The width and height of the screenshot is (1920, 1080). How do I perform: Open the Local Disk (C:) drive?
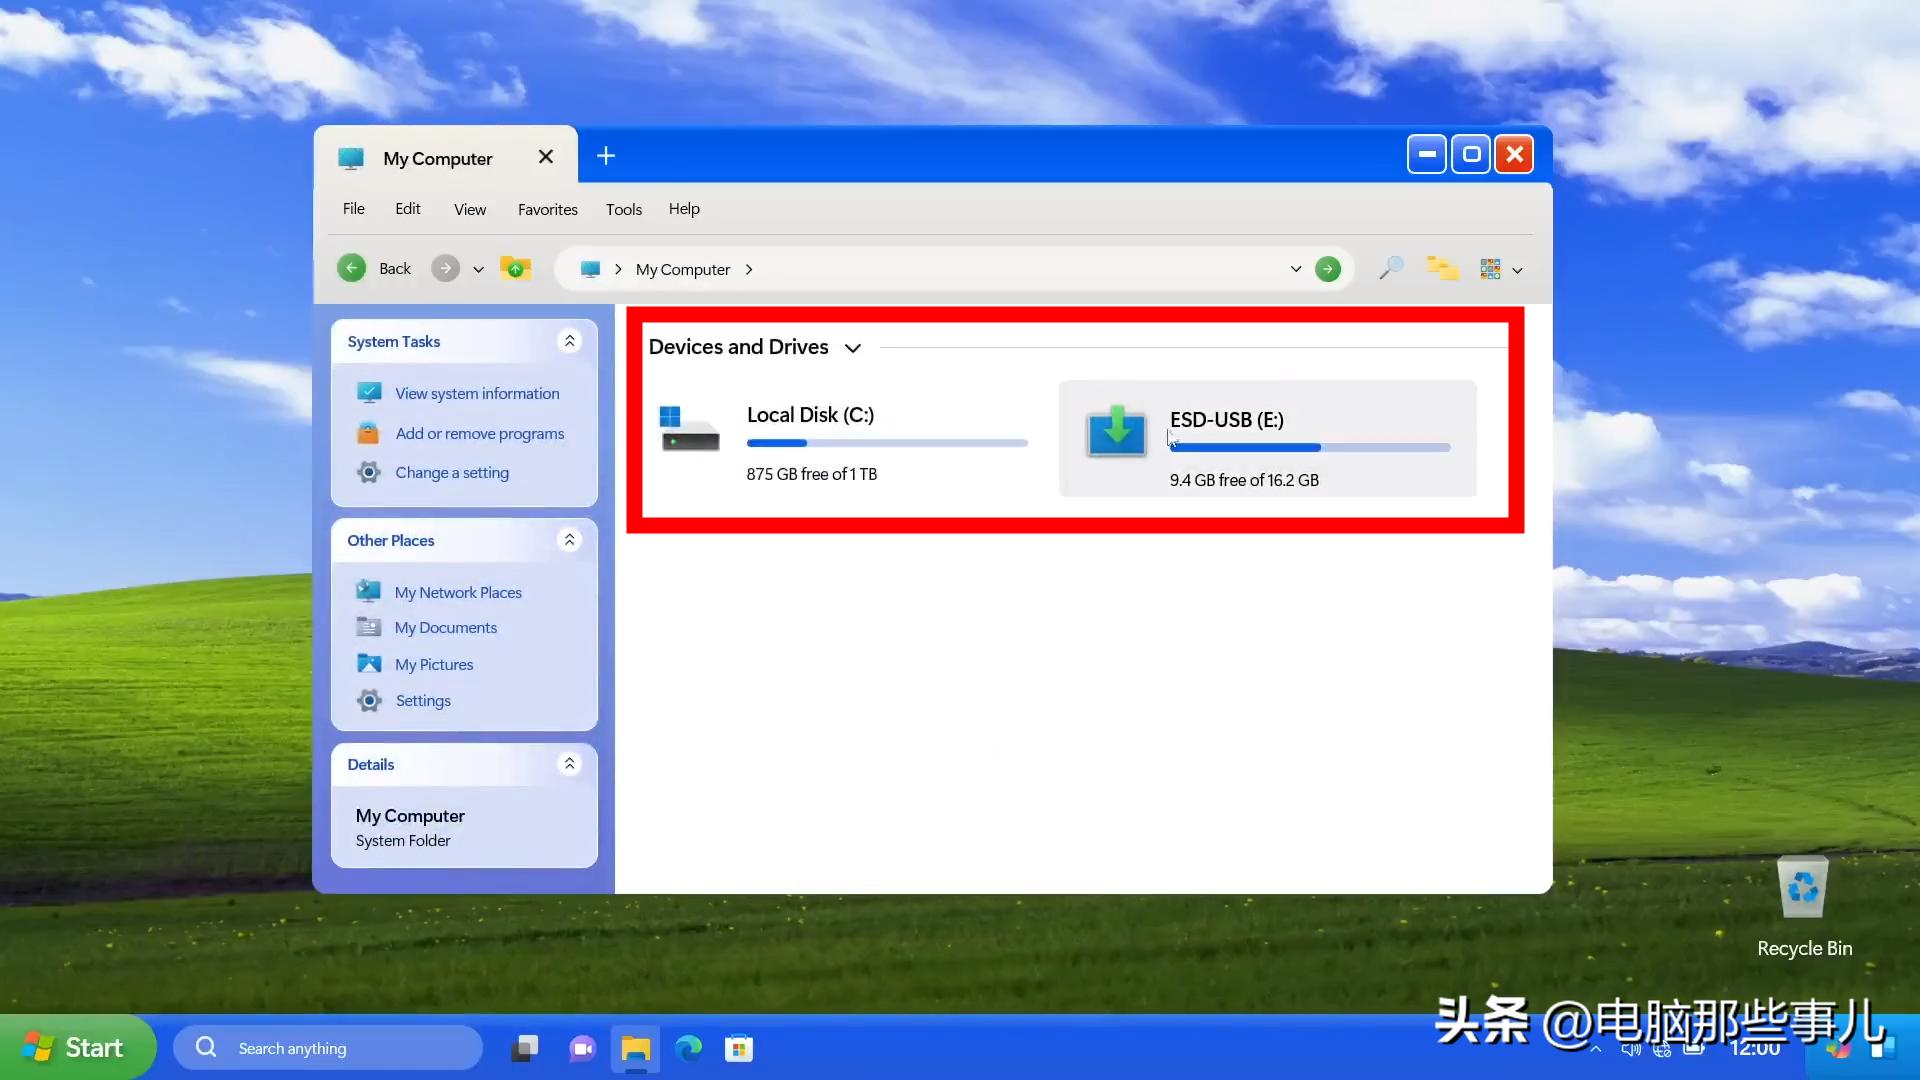tap(809, 414)
